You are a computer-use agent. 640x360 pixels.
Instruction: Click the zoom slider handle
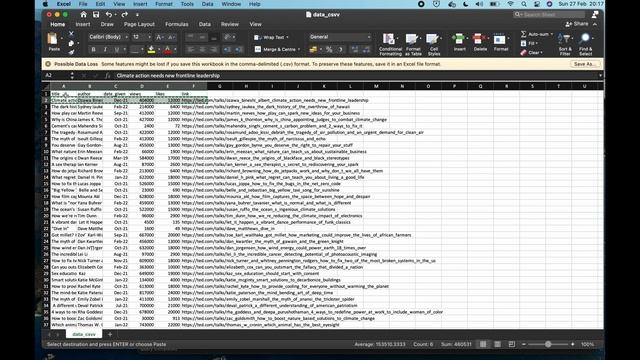tap(548, 344)
